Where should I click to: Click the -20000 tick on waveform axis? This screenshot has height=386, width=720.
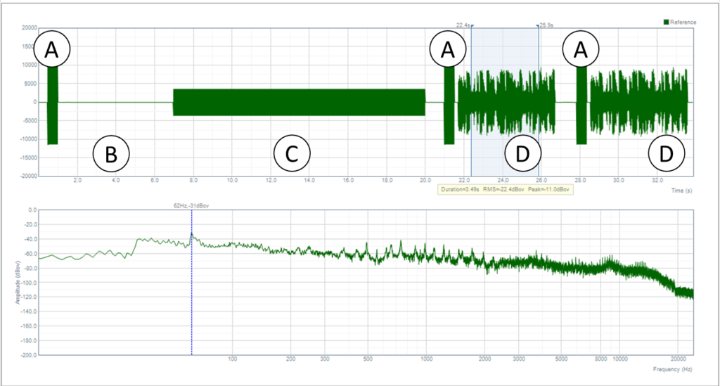pyautogui.click(x=28, y=176)
